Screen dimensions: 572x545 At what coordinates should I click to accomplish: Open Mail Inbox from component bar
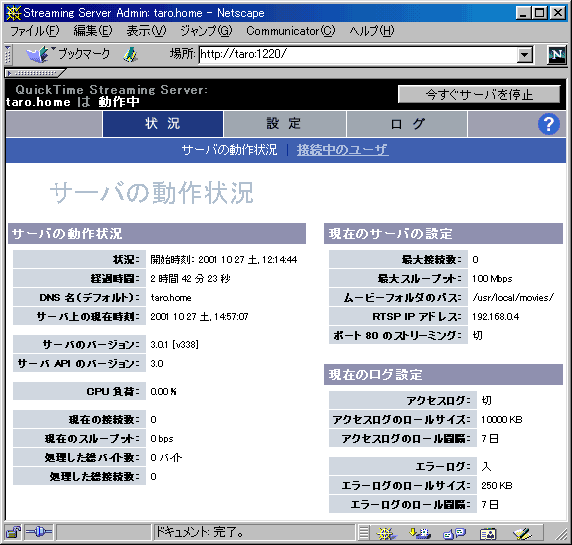tap(420, 534)
